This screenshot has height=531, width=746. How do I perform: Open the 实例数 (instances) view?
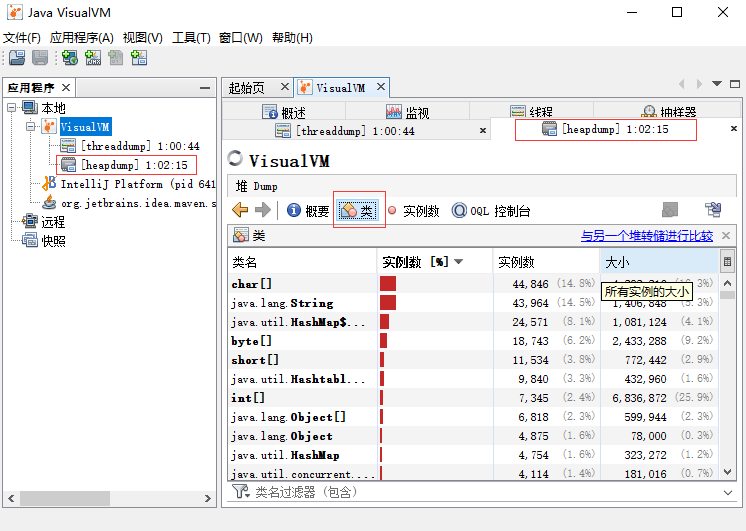(413, 211)
